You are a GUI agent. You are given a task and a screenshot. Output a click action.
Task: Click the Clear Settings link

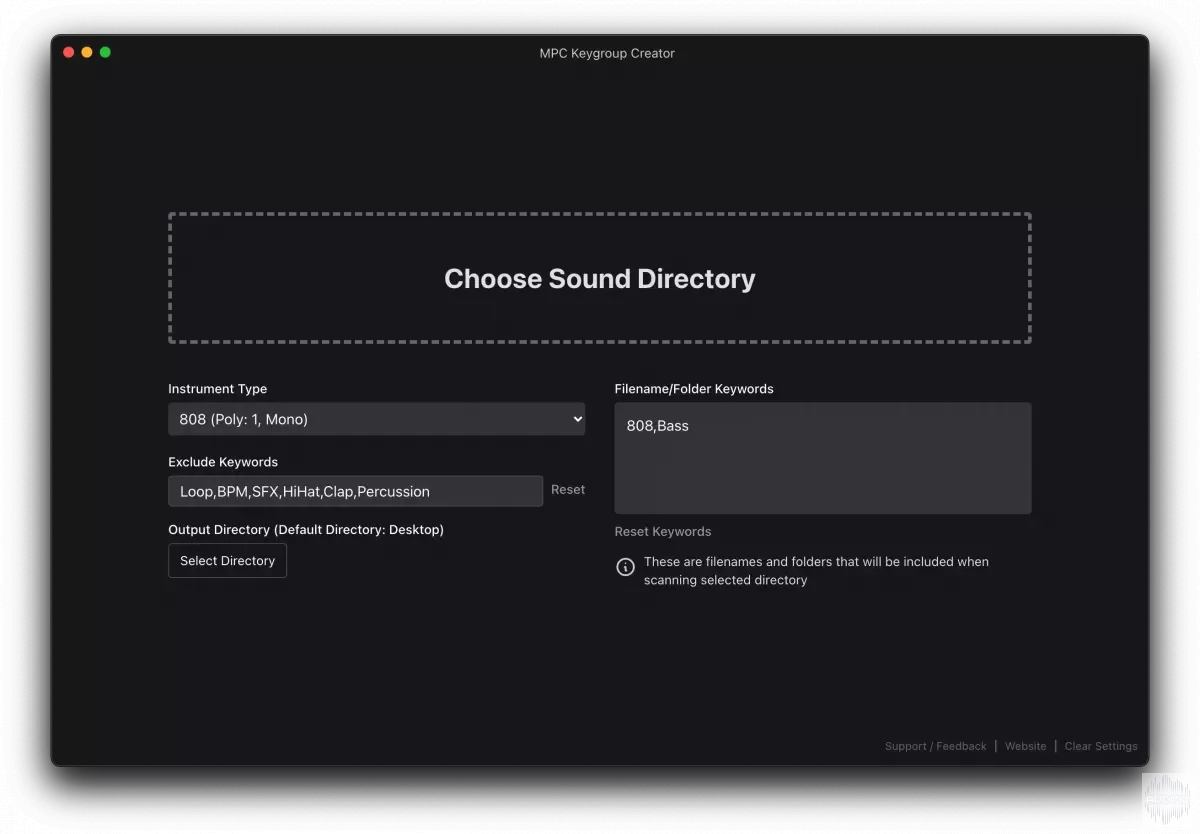1101,746
